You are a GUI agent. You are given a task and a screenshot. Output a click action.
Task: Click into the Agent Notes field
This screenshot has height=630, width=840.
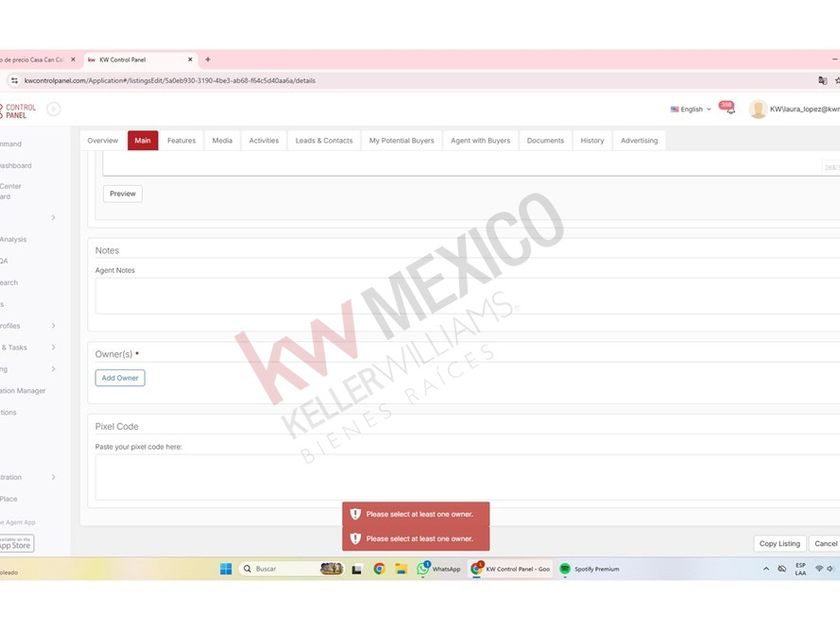[x=467, y=296]
